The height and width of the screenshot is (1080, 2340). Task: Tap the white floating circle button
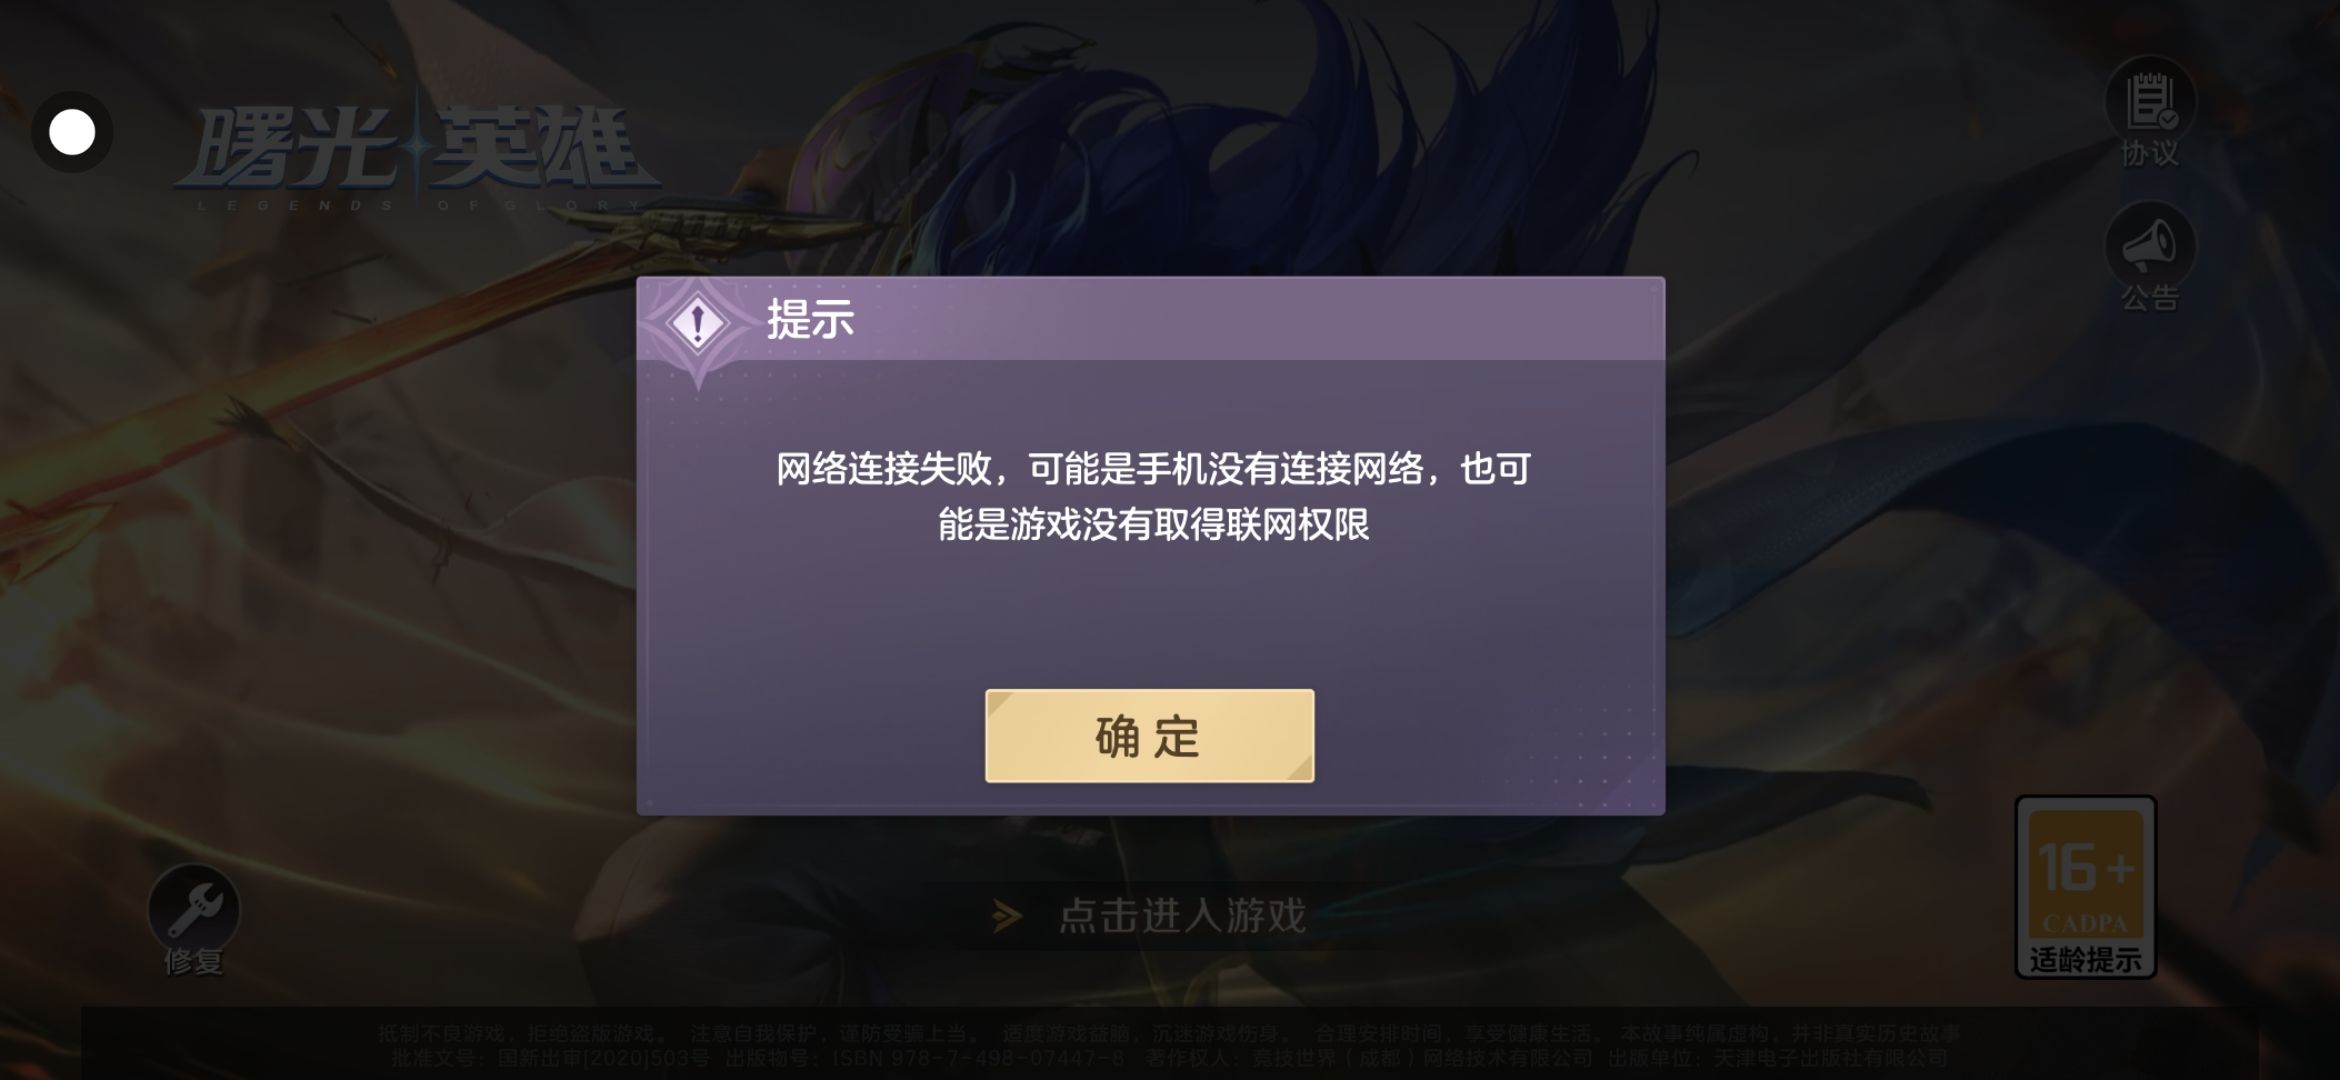[72, 132]
